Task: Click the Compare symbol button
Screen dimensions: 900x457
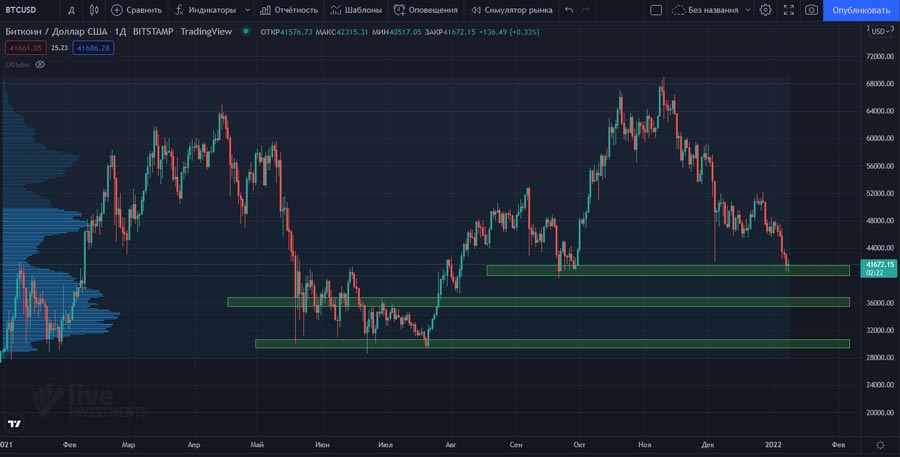Action: pos(136,10)
